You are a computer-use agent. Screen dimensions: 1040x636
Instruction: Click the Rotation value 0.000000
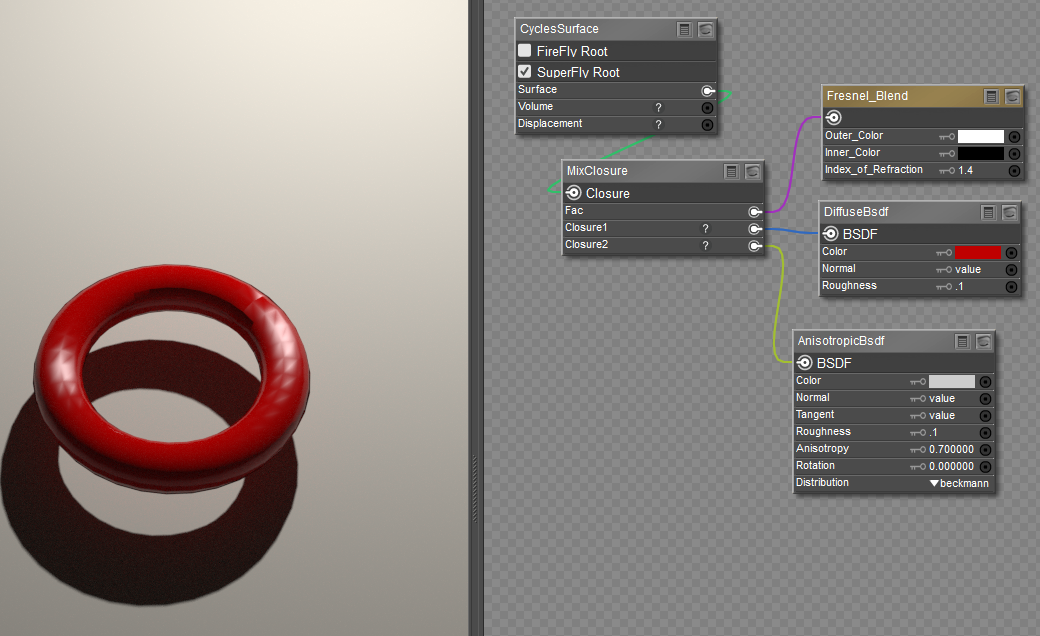coord(952,467)
